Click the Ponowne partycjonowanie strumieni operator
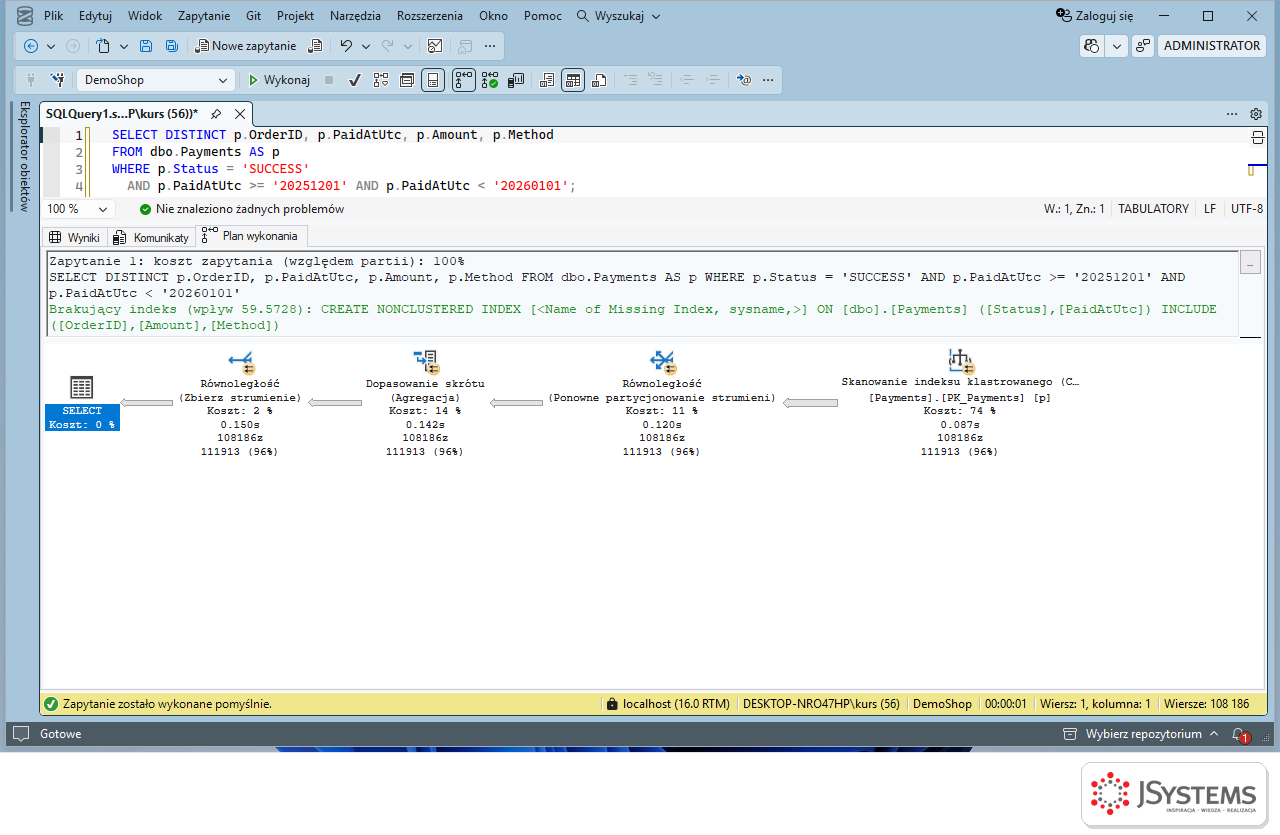The height and width of the screenshot is (835, 1280). [x=661, y=403]
